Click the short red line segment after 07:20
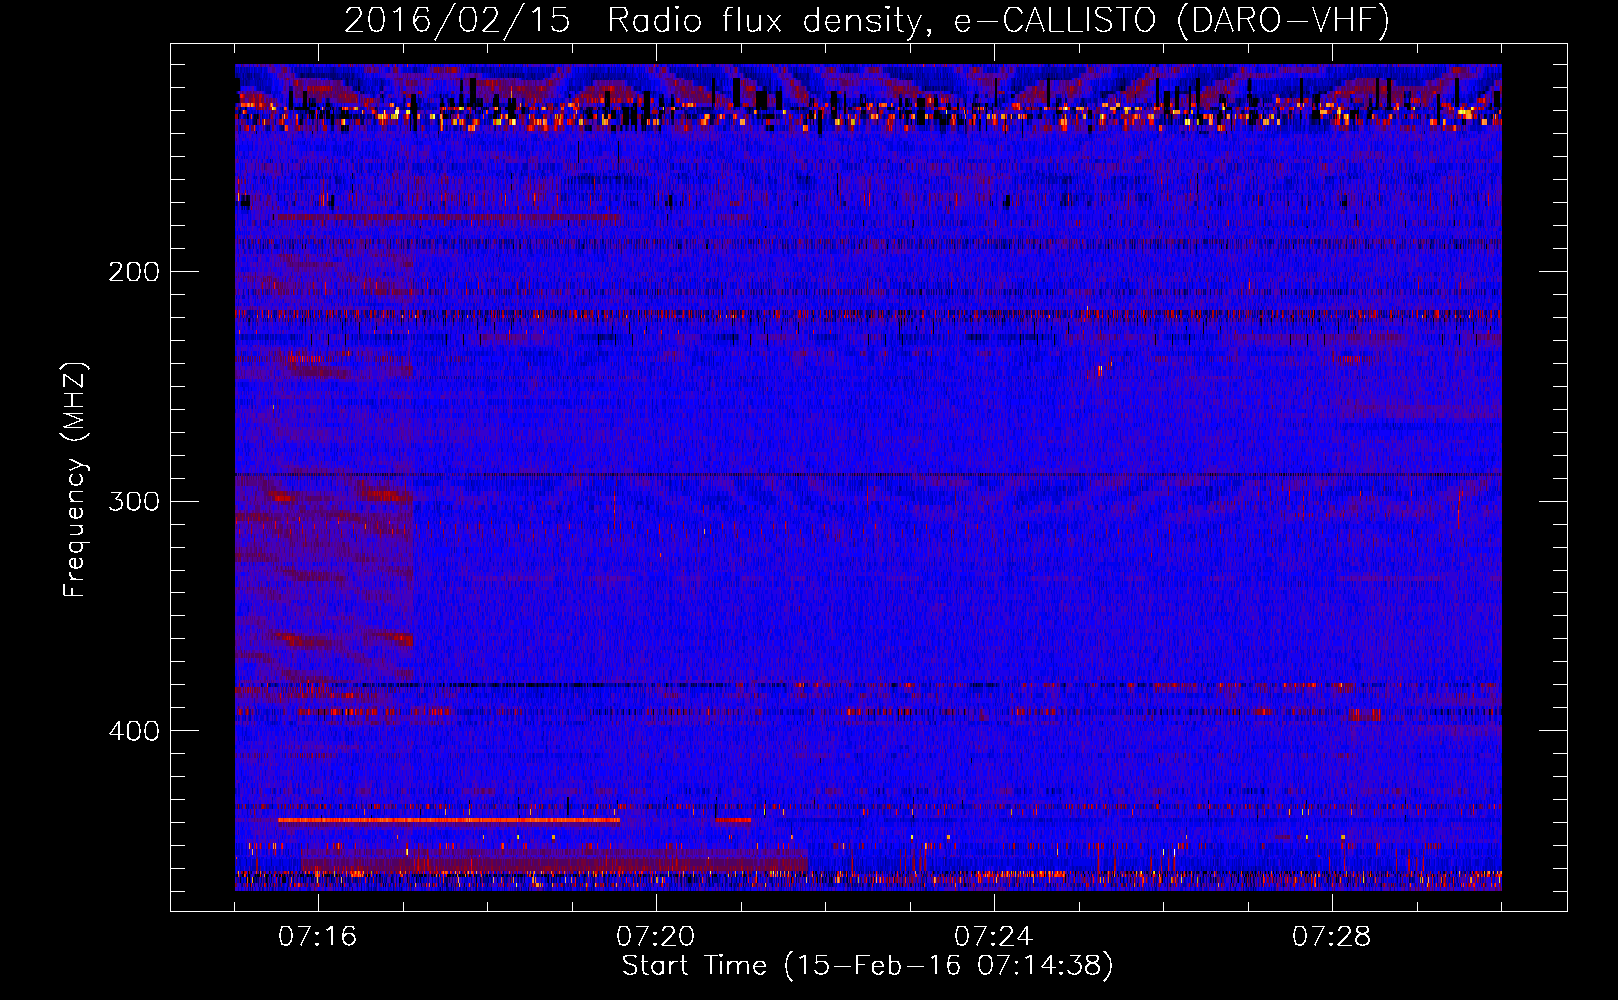 pyautogui.click(x=733, y=820)
